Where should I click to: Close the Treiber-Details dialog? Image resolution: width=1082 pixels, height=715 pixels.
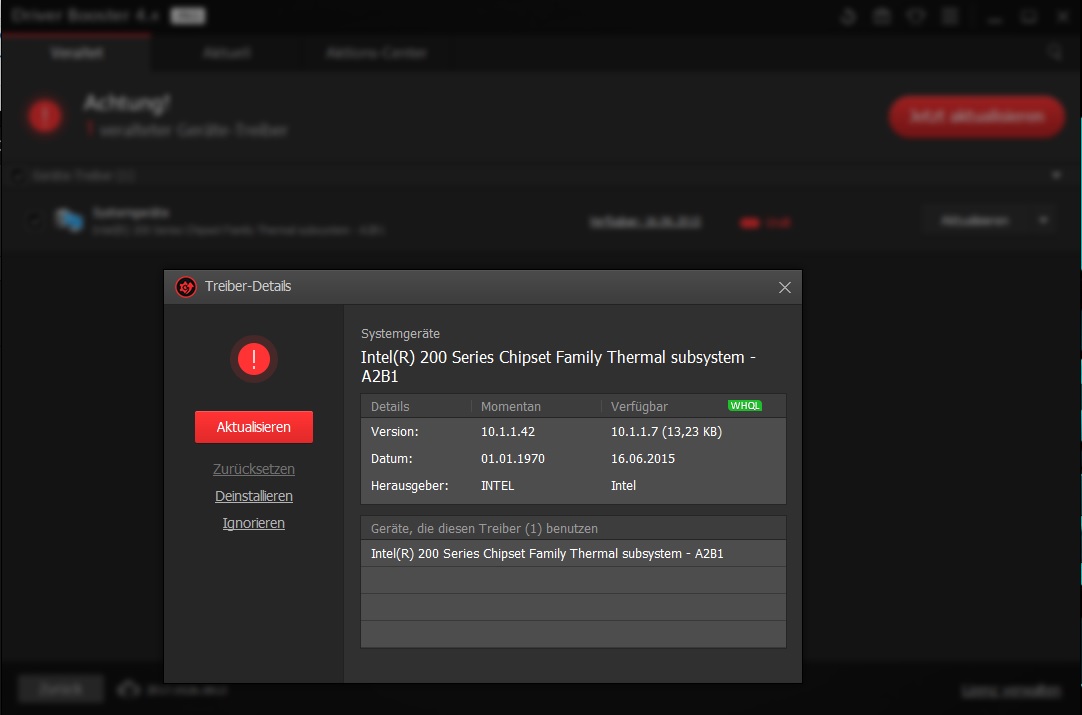(785, 287)
